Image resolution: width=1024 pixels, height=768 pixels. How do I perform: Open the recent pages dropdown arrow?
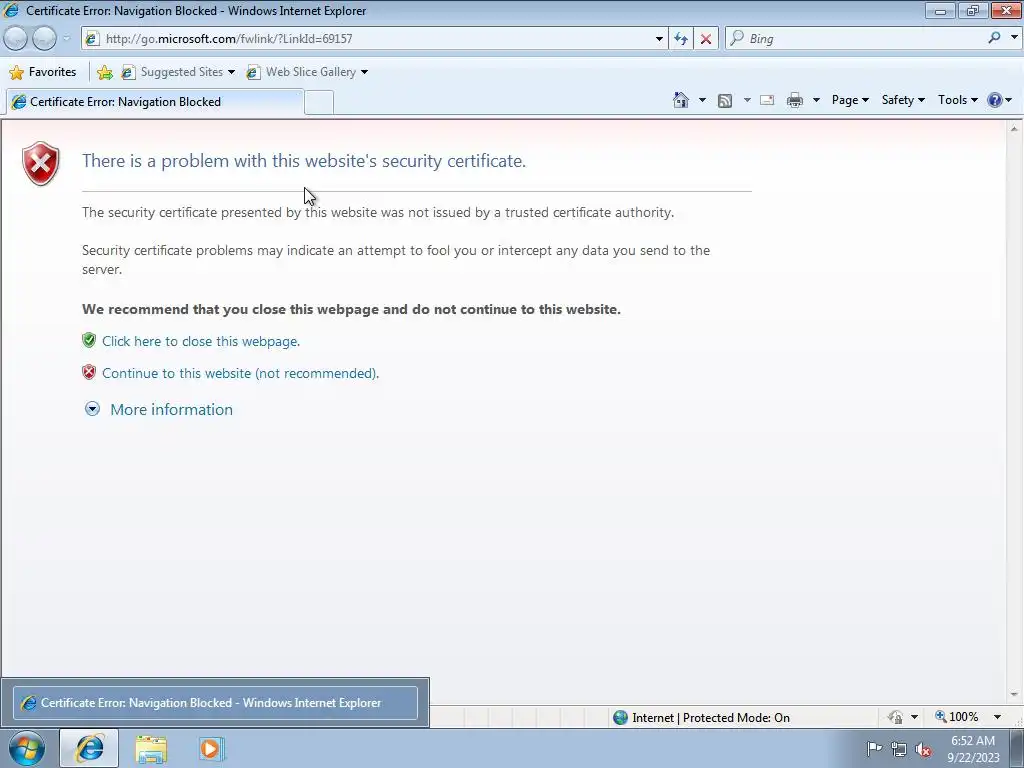[x=66, y=39]
